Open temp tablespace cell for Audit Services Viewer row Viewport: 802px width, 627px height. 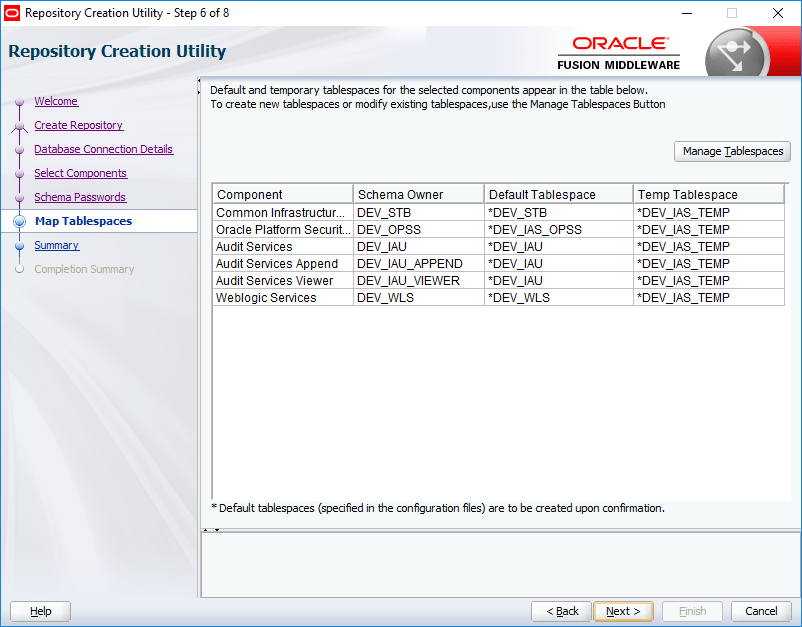709,280
